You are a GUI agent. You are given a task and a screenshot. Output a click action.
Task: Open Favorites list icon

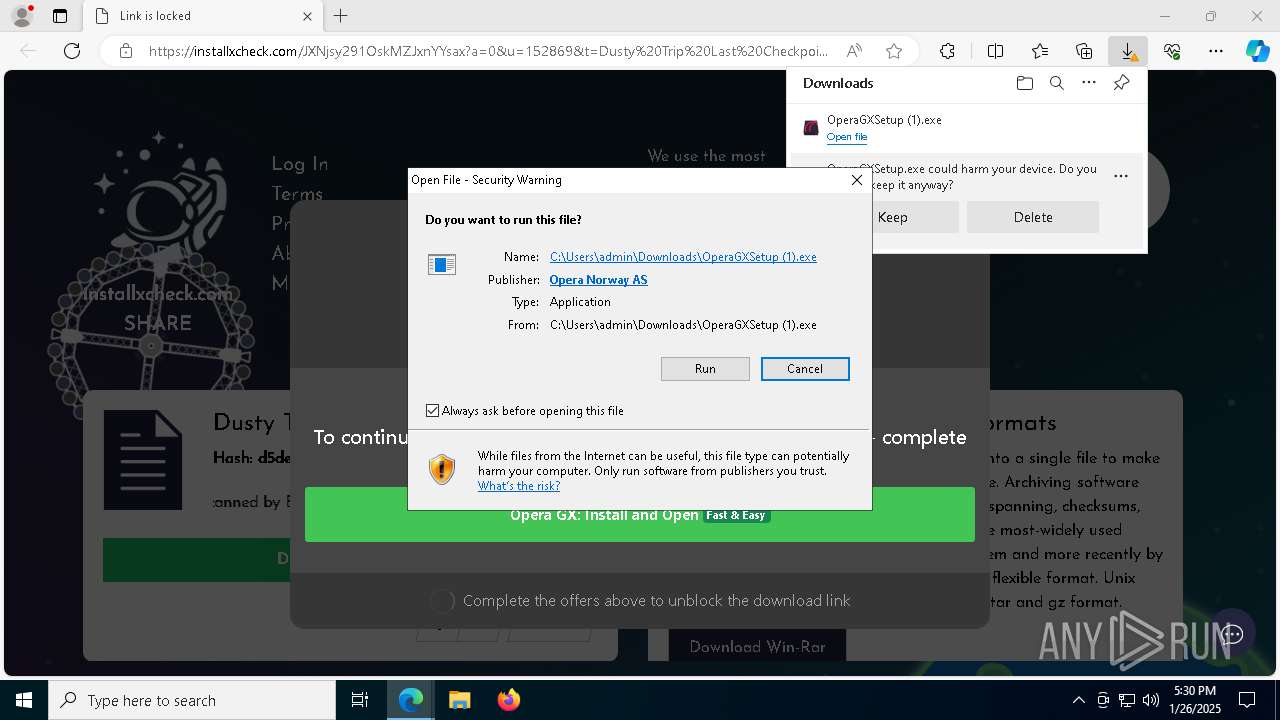[1040, 51]
